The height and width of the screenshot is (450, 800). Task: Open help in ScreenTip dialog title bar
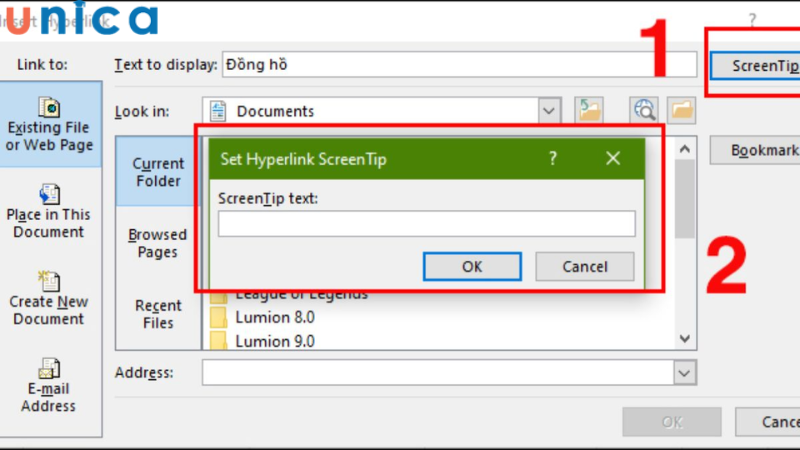click(x=553, y=159)
